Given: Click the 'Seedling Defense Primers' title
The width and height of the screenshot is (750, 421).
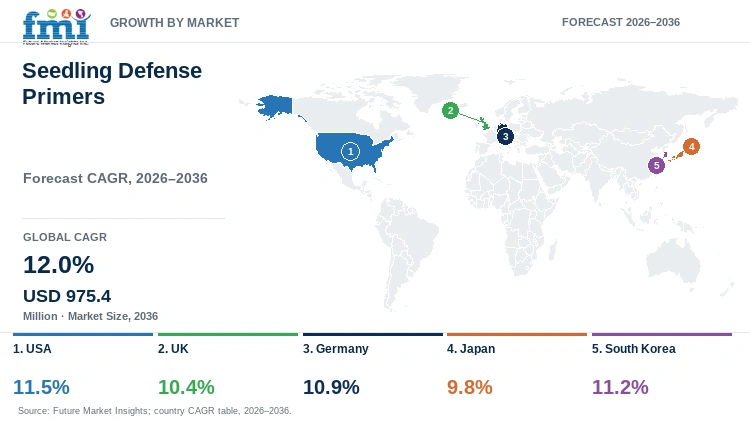Looking at the screenshot, I should click(112, 83).
